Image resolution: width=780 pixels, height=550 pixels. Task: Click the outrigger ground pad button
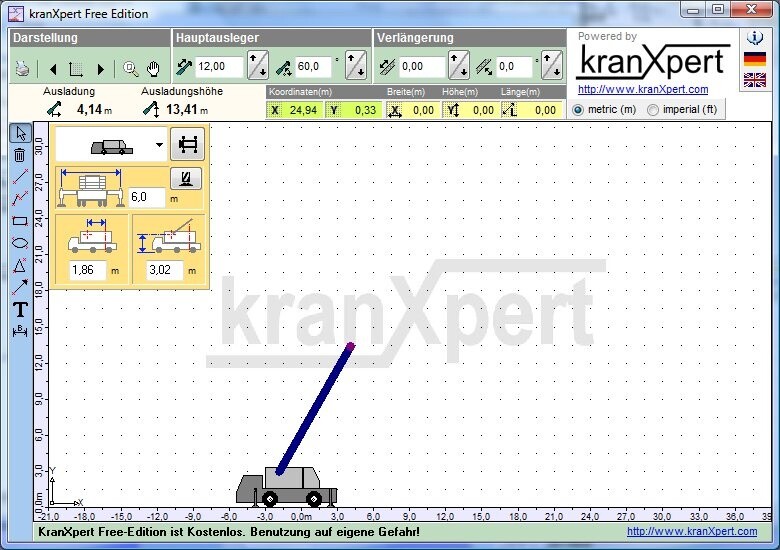pos(186,178)
